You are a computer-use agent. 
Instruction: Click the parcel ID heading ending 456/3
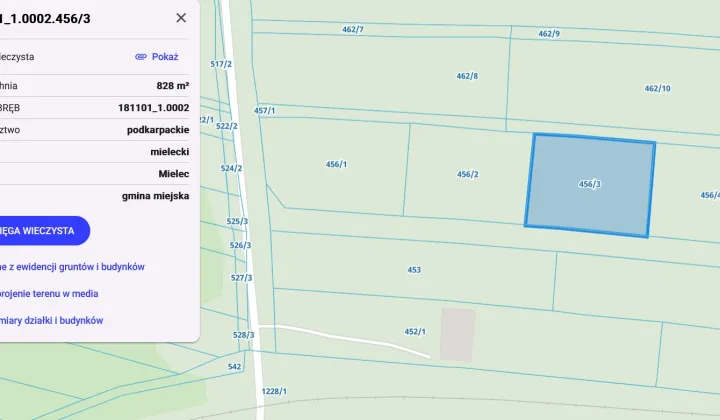(45, 19)
